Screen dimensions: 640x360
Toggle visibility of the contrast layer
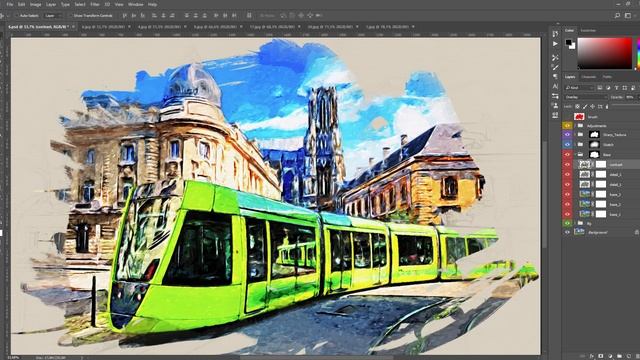coord(567,164)
